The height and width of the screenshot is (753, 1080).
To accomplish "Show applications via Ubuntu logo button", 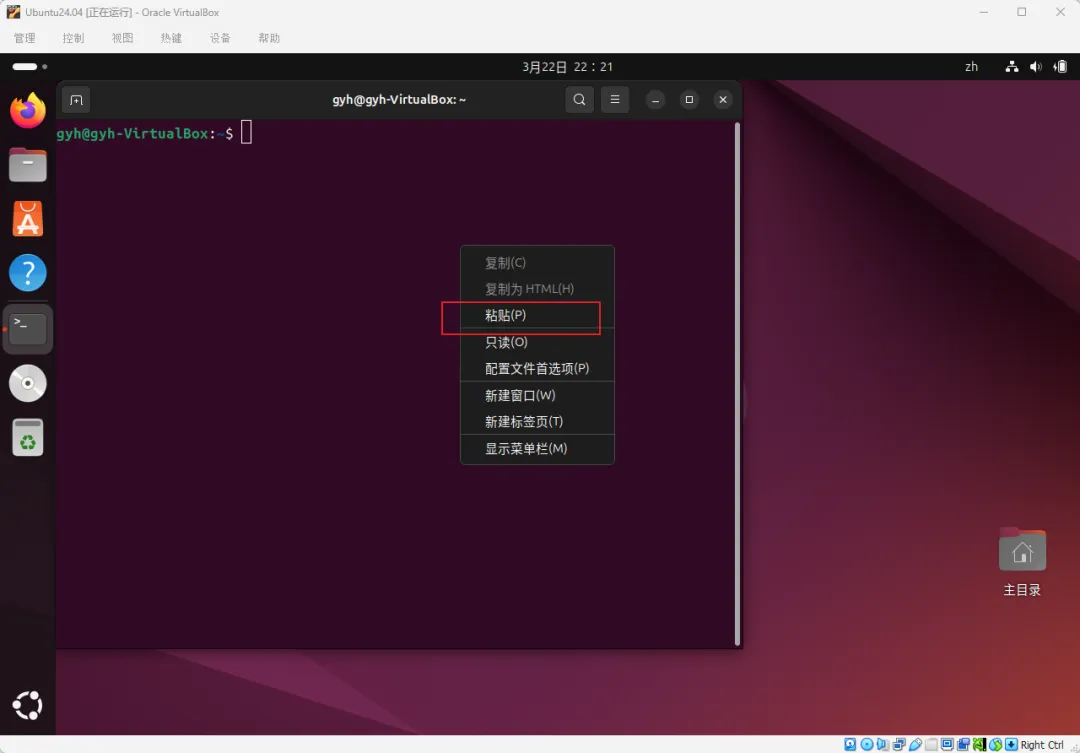I will click(28, 705).
